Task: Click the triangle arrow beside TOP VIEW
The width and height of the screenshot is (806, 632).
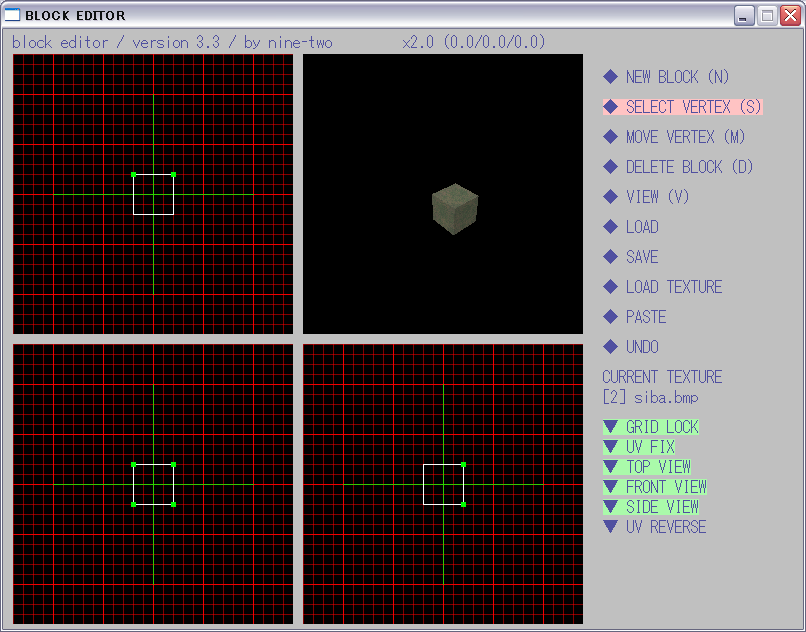Action: [x=610, y=467]
